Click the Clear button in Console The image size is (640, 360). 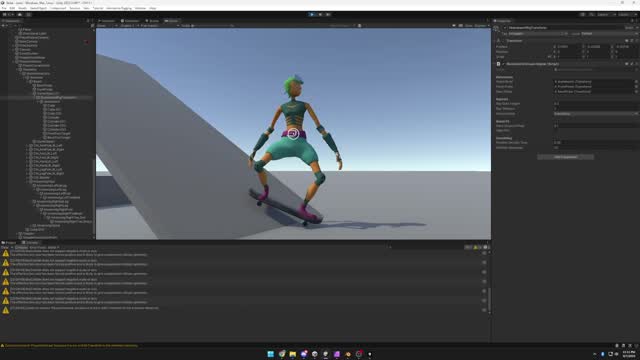[x=5, y=247]
